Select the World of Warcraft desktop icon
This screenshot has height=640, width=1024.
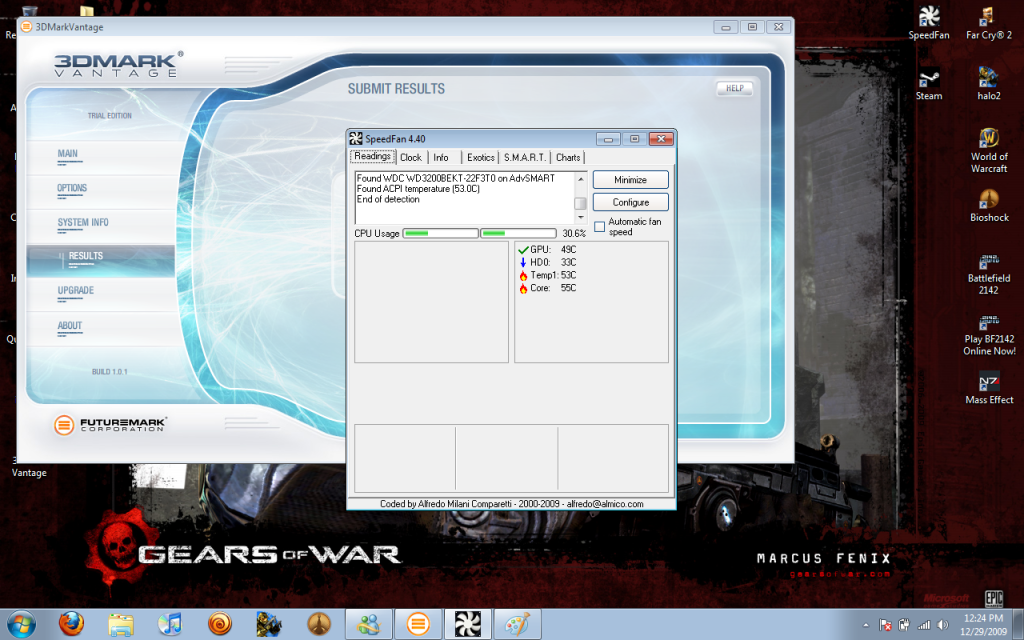989,150
